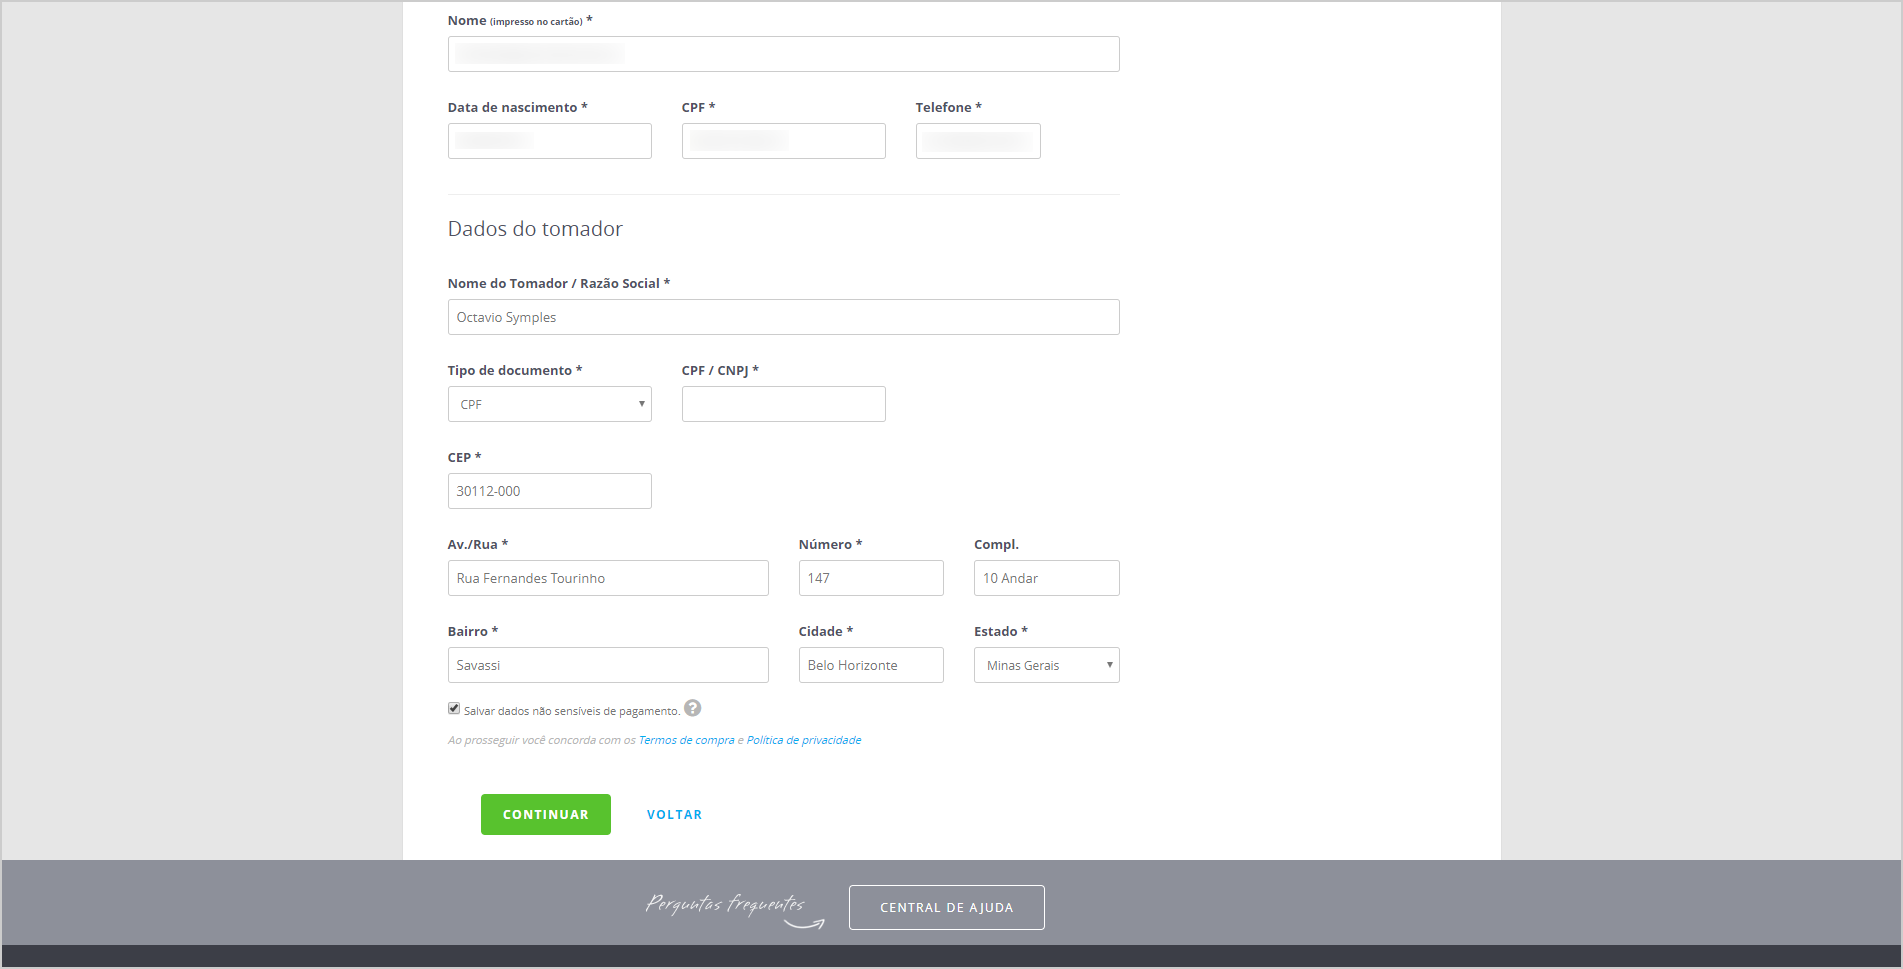Focus the Nome impresso no cartão field

click(x=783, y=54)
